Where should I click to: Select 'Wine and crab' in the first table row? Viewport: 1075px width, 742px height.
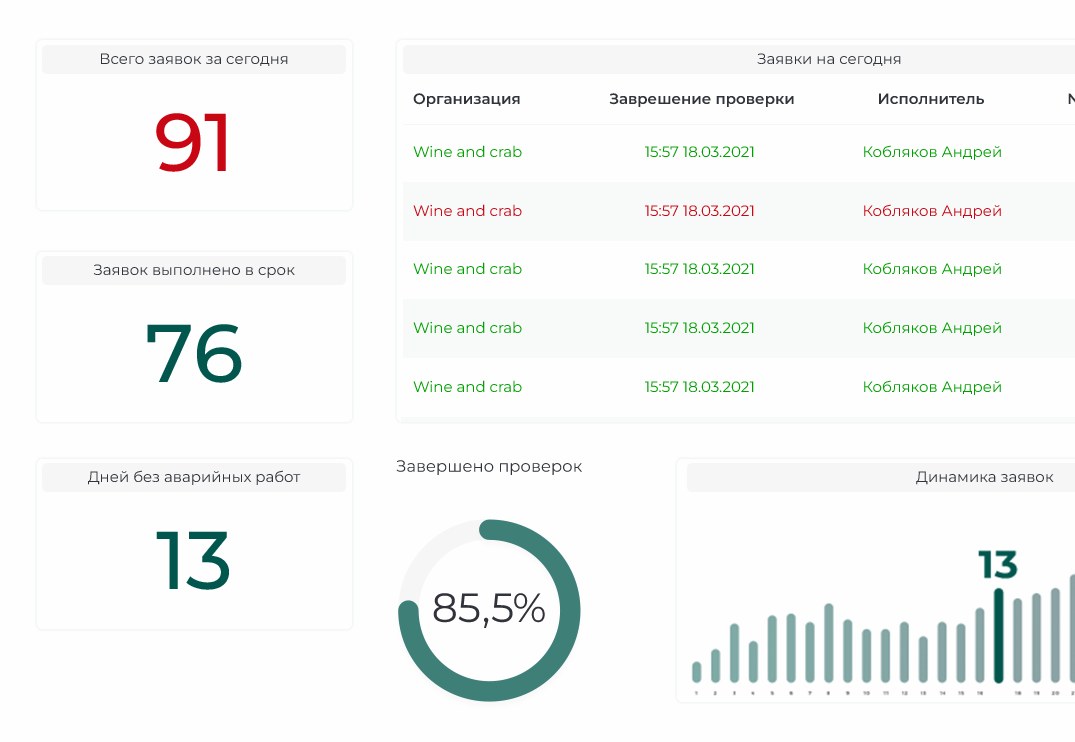[468, 152]
